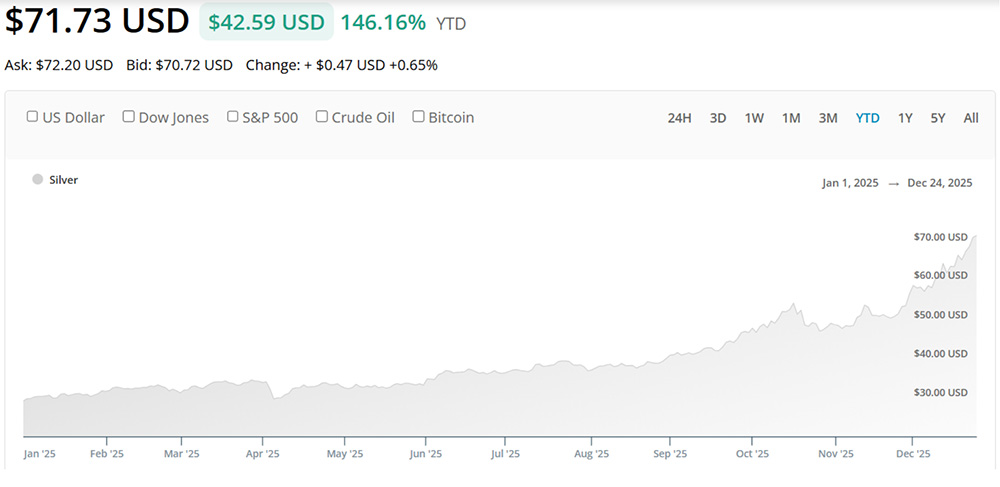Select the 3D time range
Viewport: 1000px width, 487px height.
[718, 118]
